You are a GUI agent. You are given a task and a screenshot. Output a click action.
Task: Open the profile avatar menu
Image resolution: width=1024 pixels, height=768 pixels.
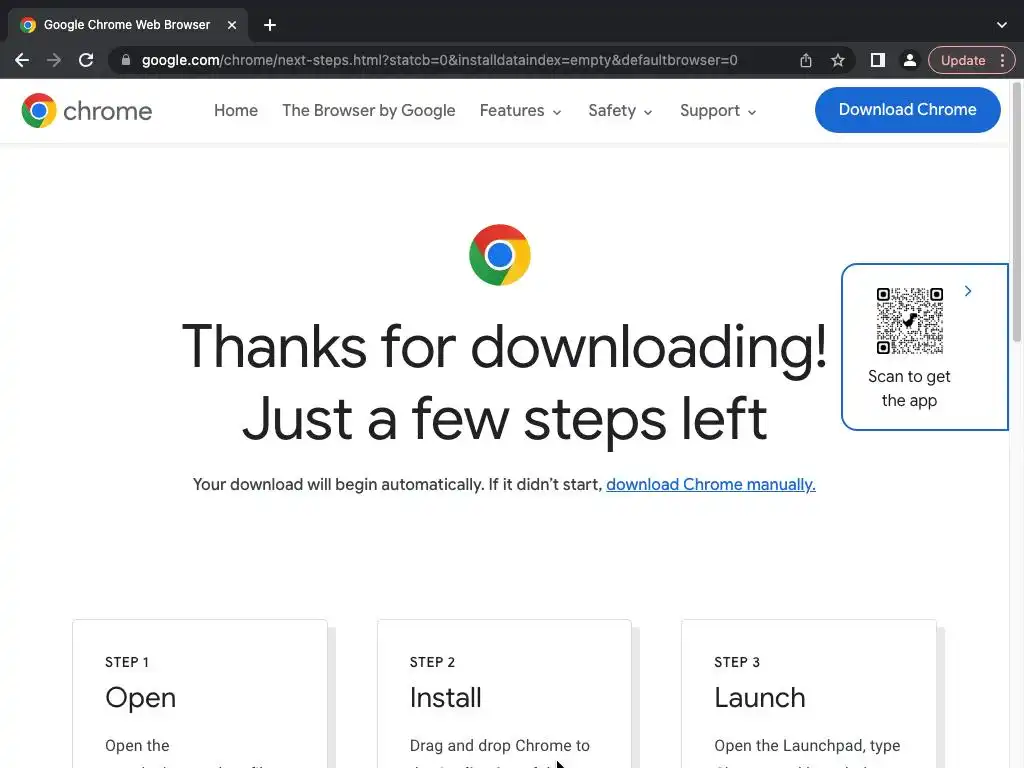[x=909, y=60]
